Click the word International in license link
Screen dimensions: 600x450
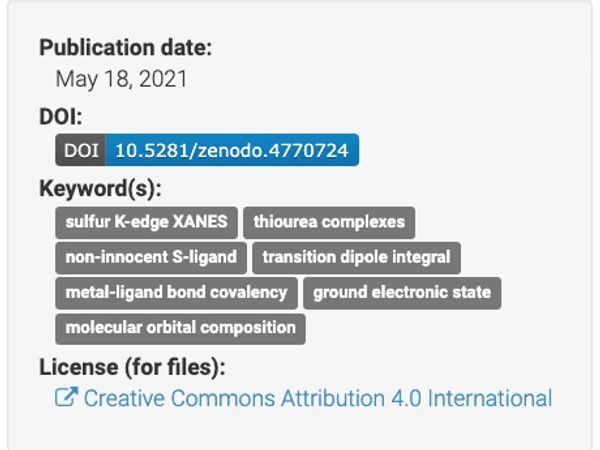tap(490, 398)
